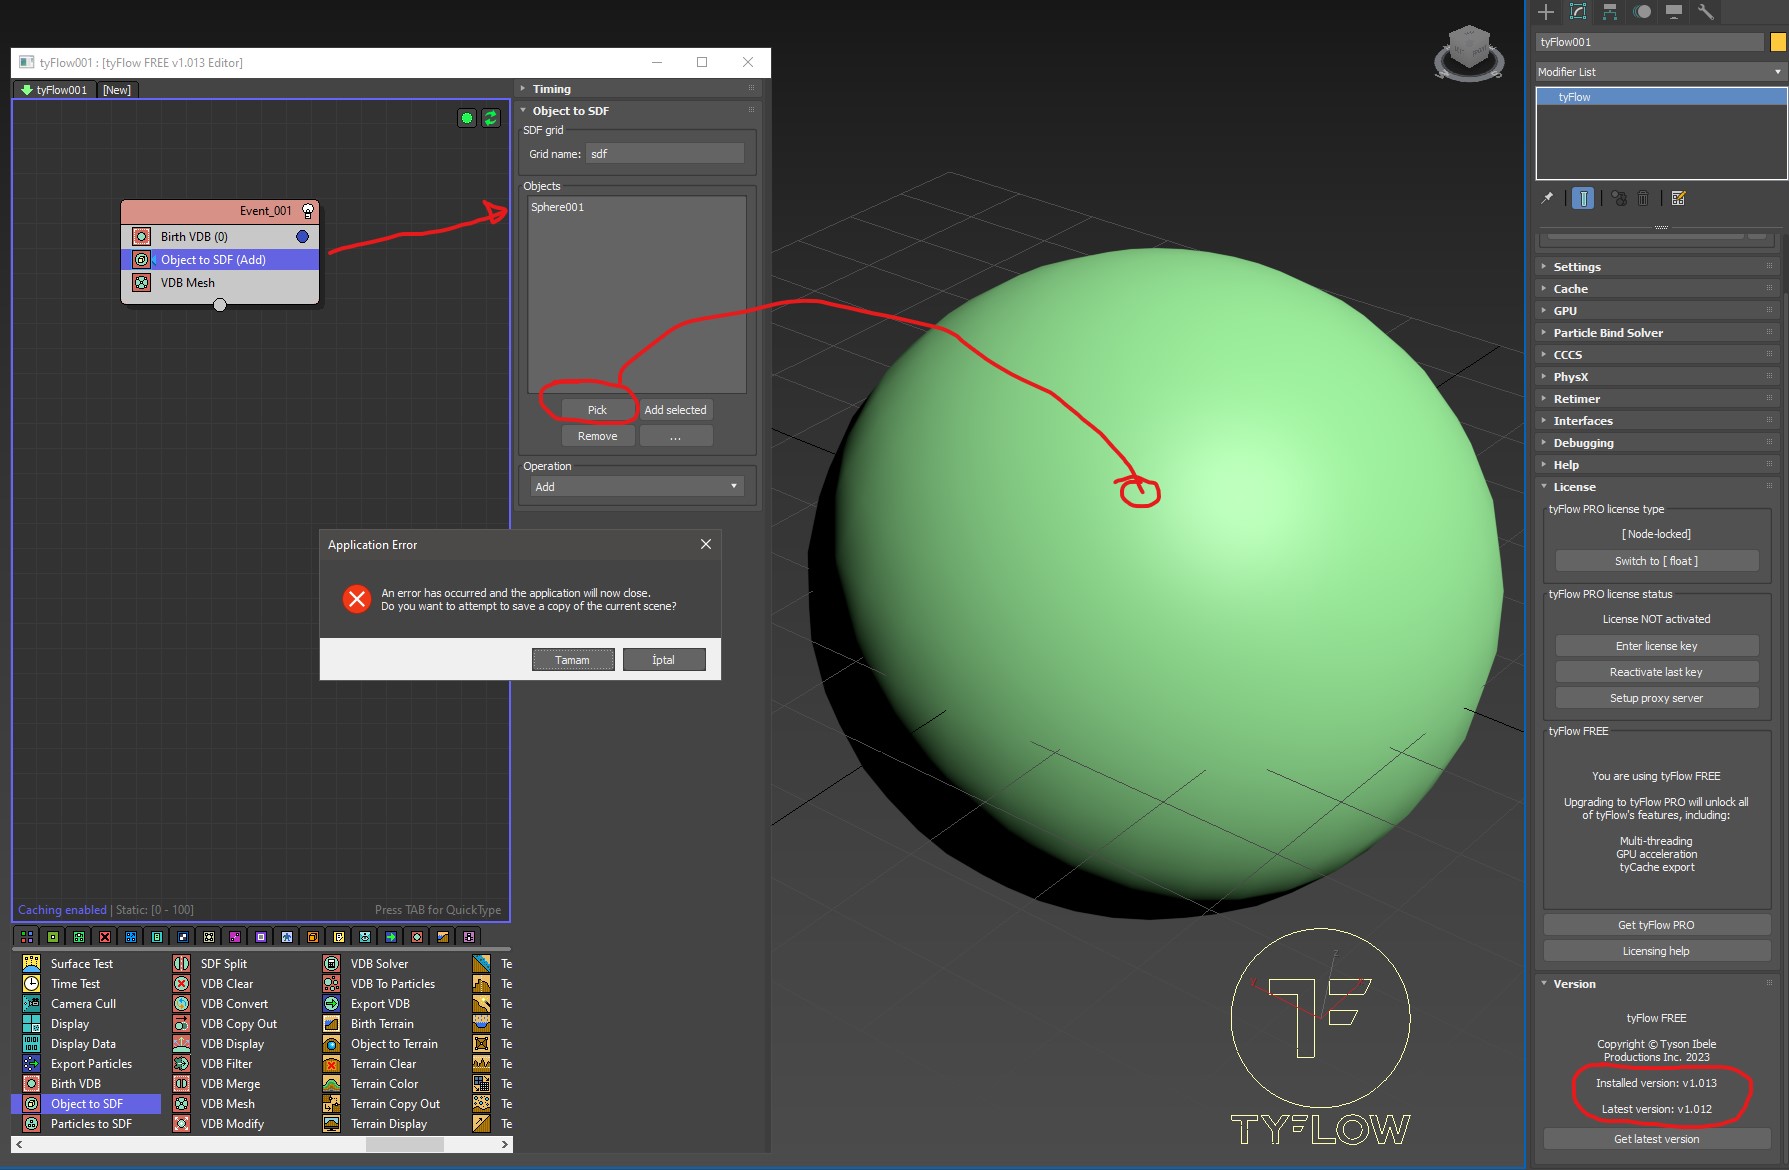Open the Operation Add dropdown
The width and height of the screenshot is (1789, 1170).
coord(636,487)
